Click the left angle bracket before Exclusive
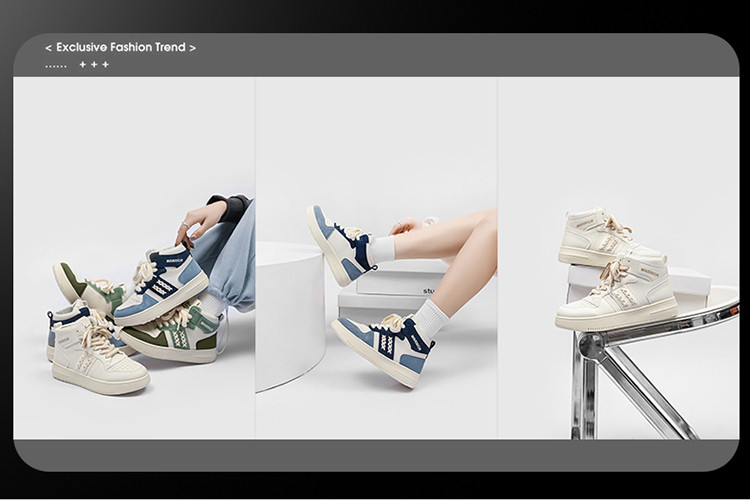 (x=48, y=48)
